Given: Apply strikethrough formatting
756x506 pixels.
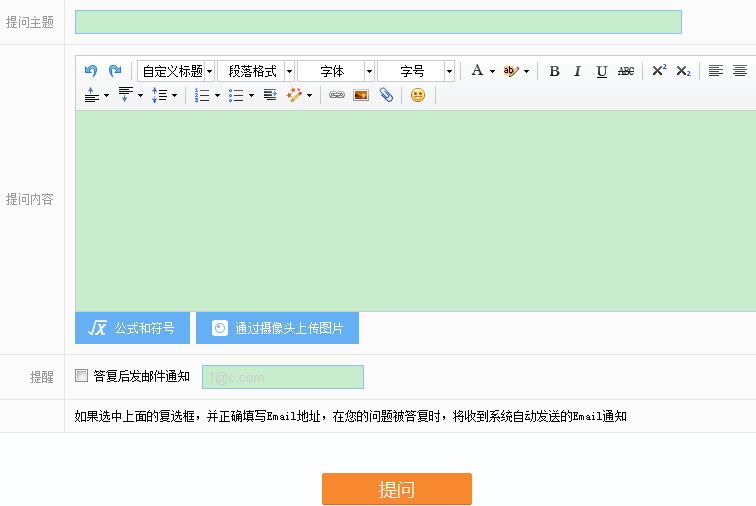Looking at the screenshot, I should pos(626,71).
